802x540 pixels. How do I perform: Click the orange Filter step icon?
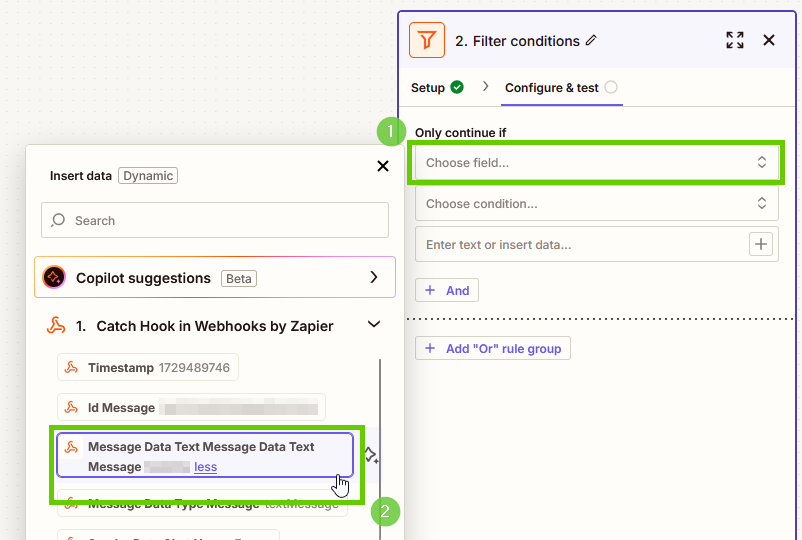click(427, 41)
